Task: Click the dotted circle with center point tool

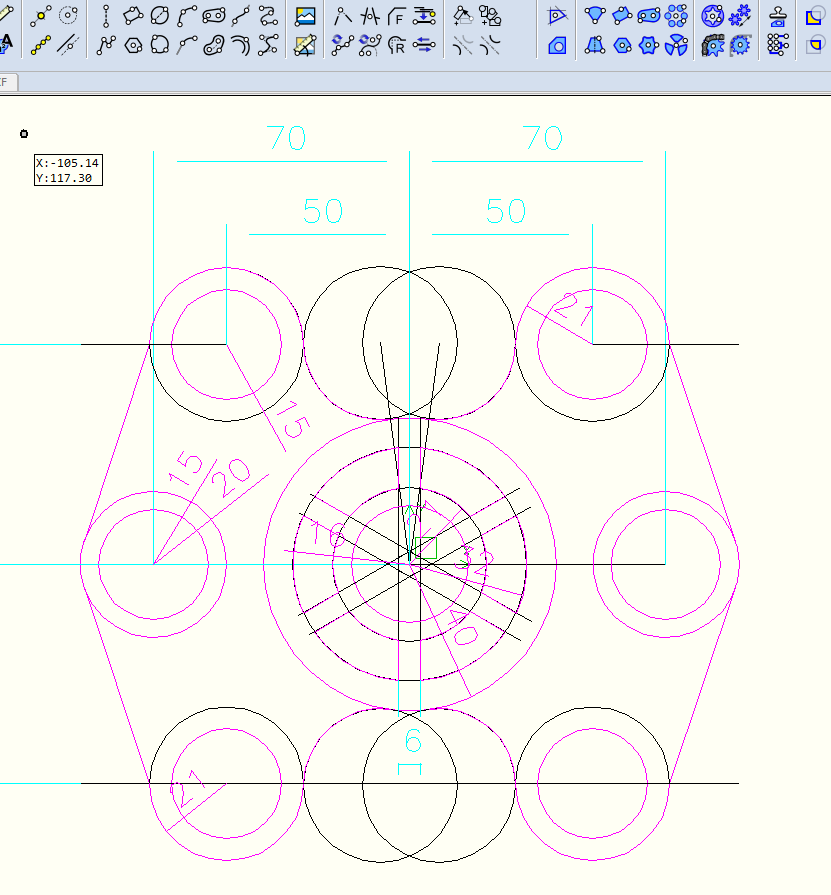Action: click(68, 16)
